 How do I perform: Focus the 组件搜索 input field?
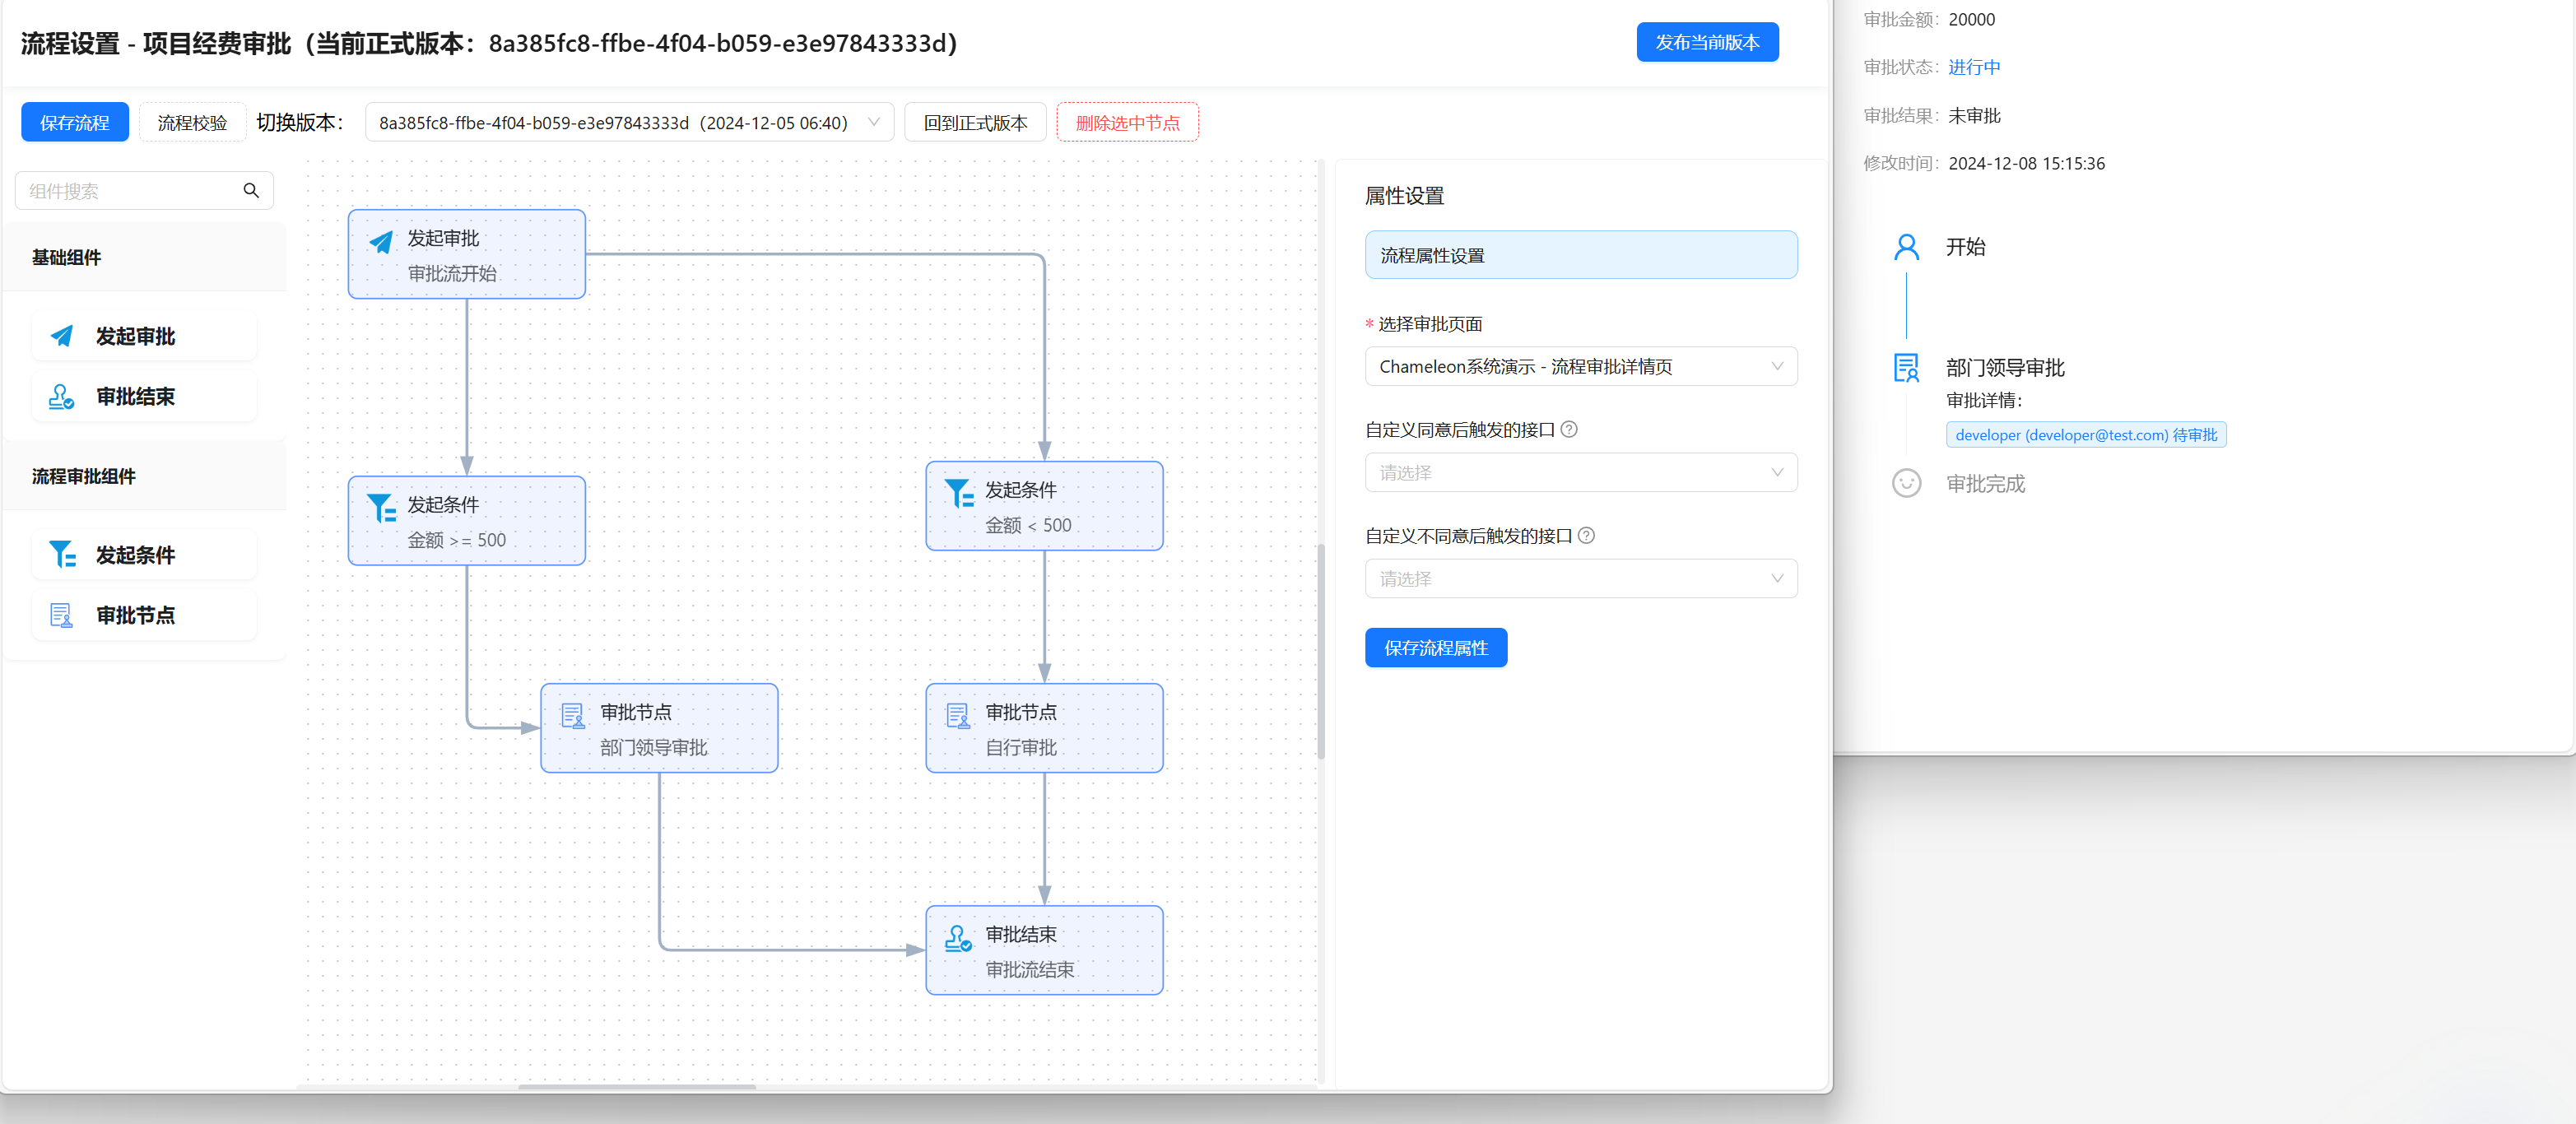click(x=130, y=190)
